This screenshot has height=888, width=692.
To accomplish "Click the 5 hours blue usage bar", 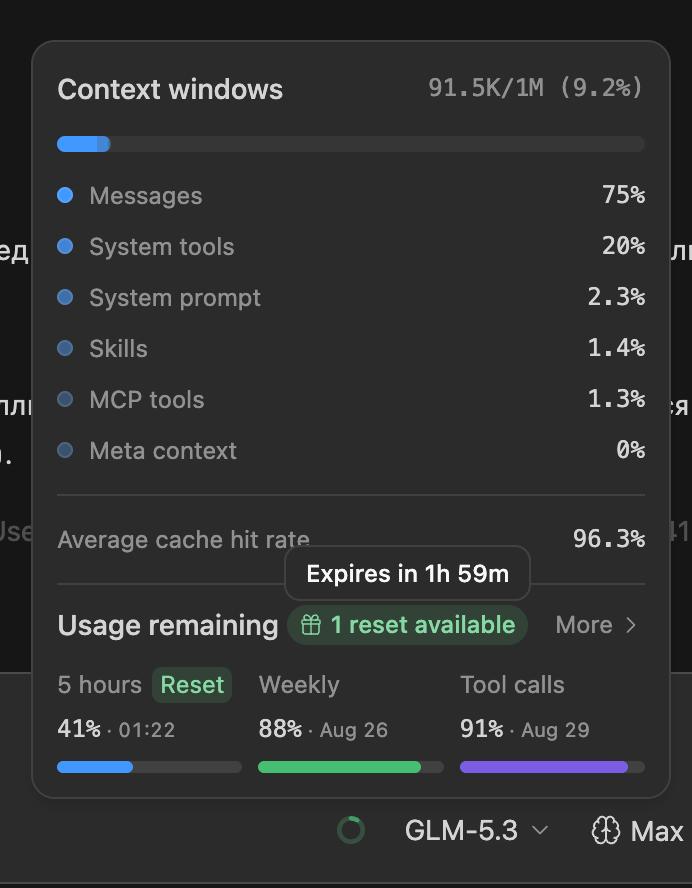I will [149, 767].
